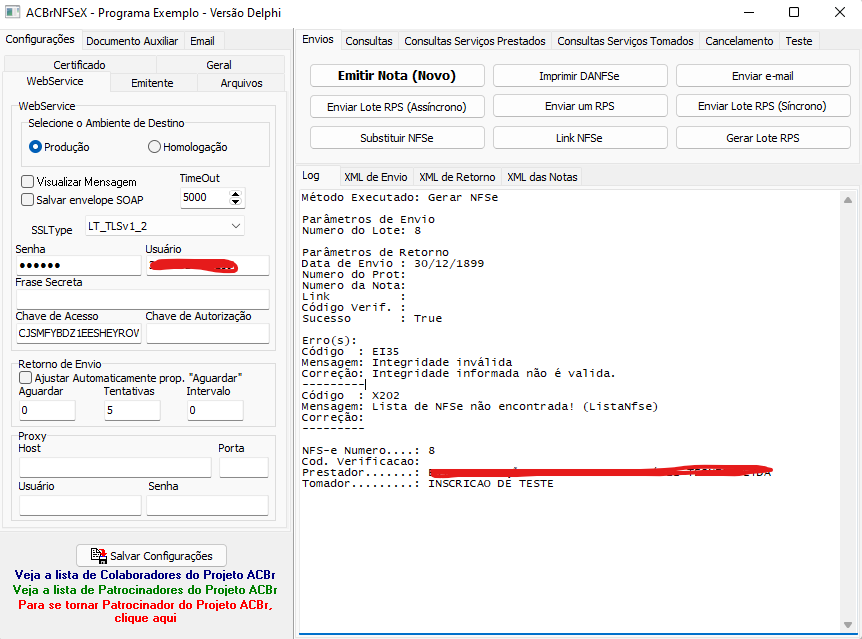
Task: Click the 'Método Executado: Gerar NFSe' line
Action: (x=400, y=197)
